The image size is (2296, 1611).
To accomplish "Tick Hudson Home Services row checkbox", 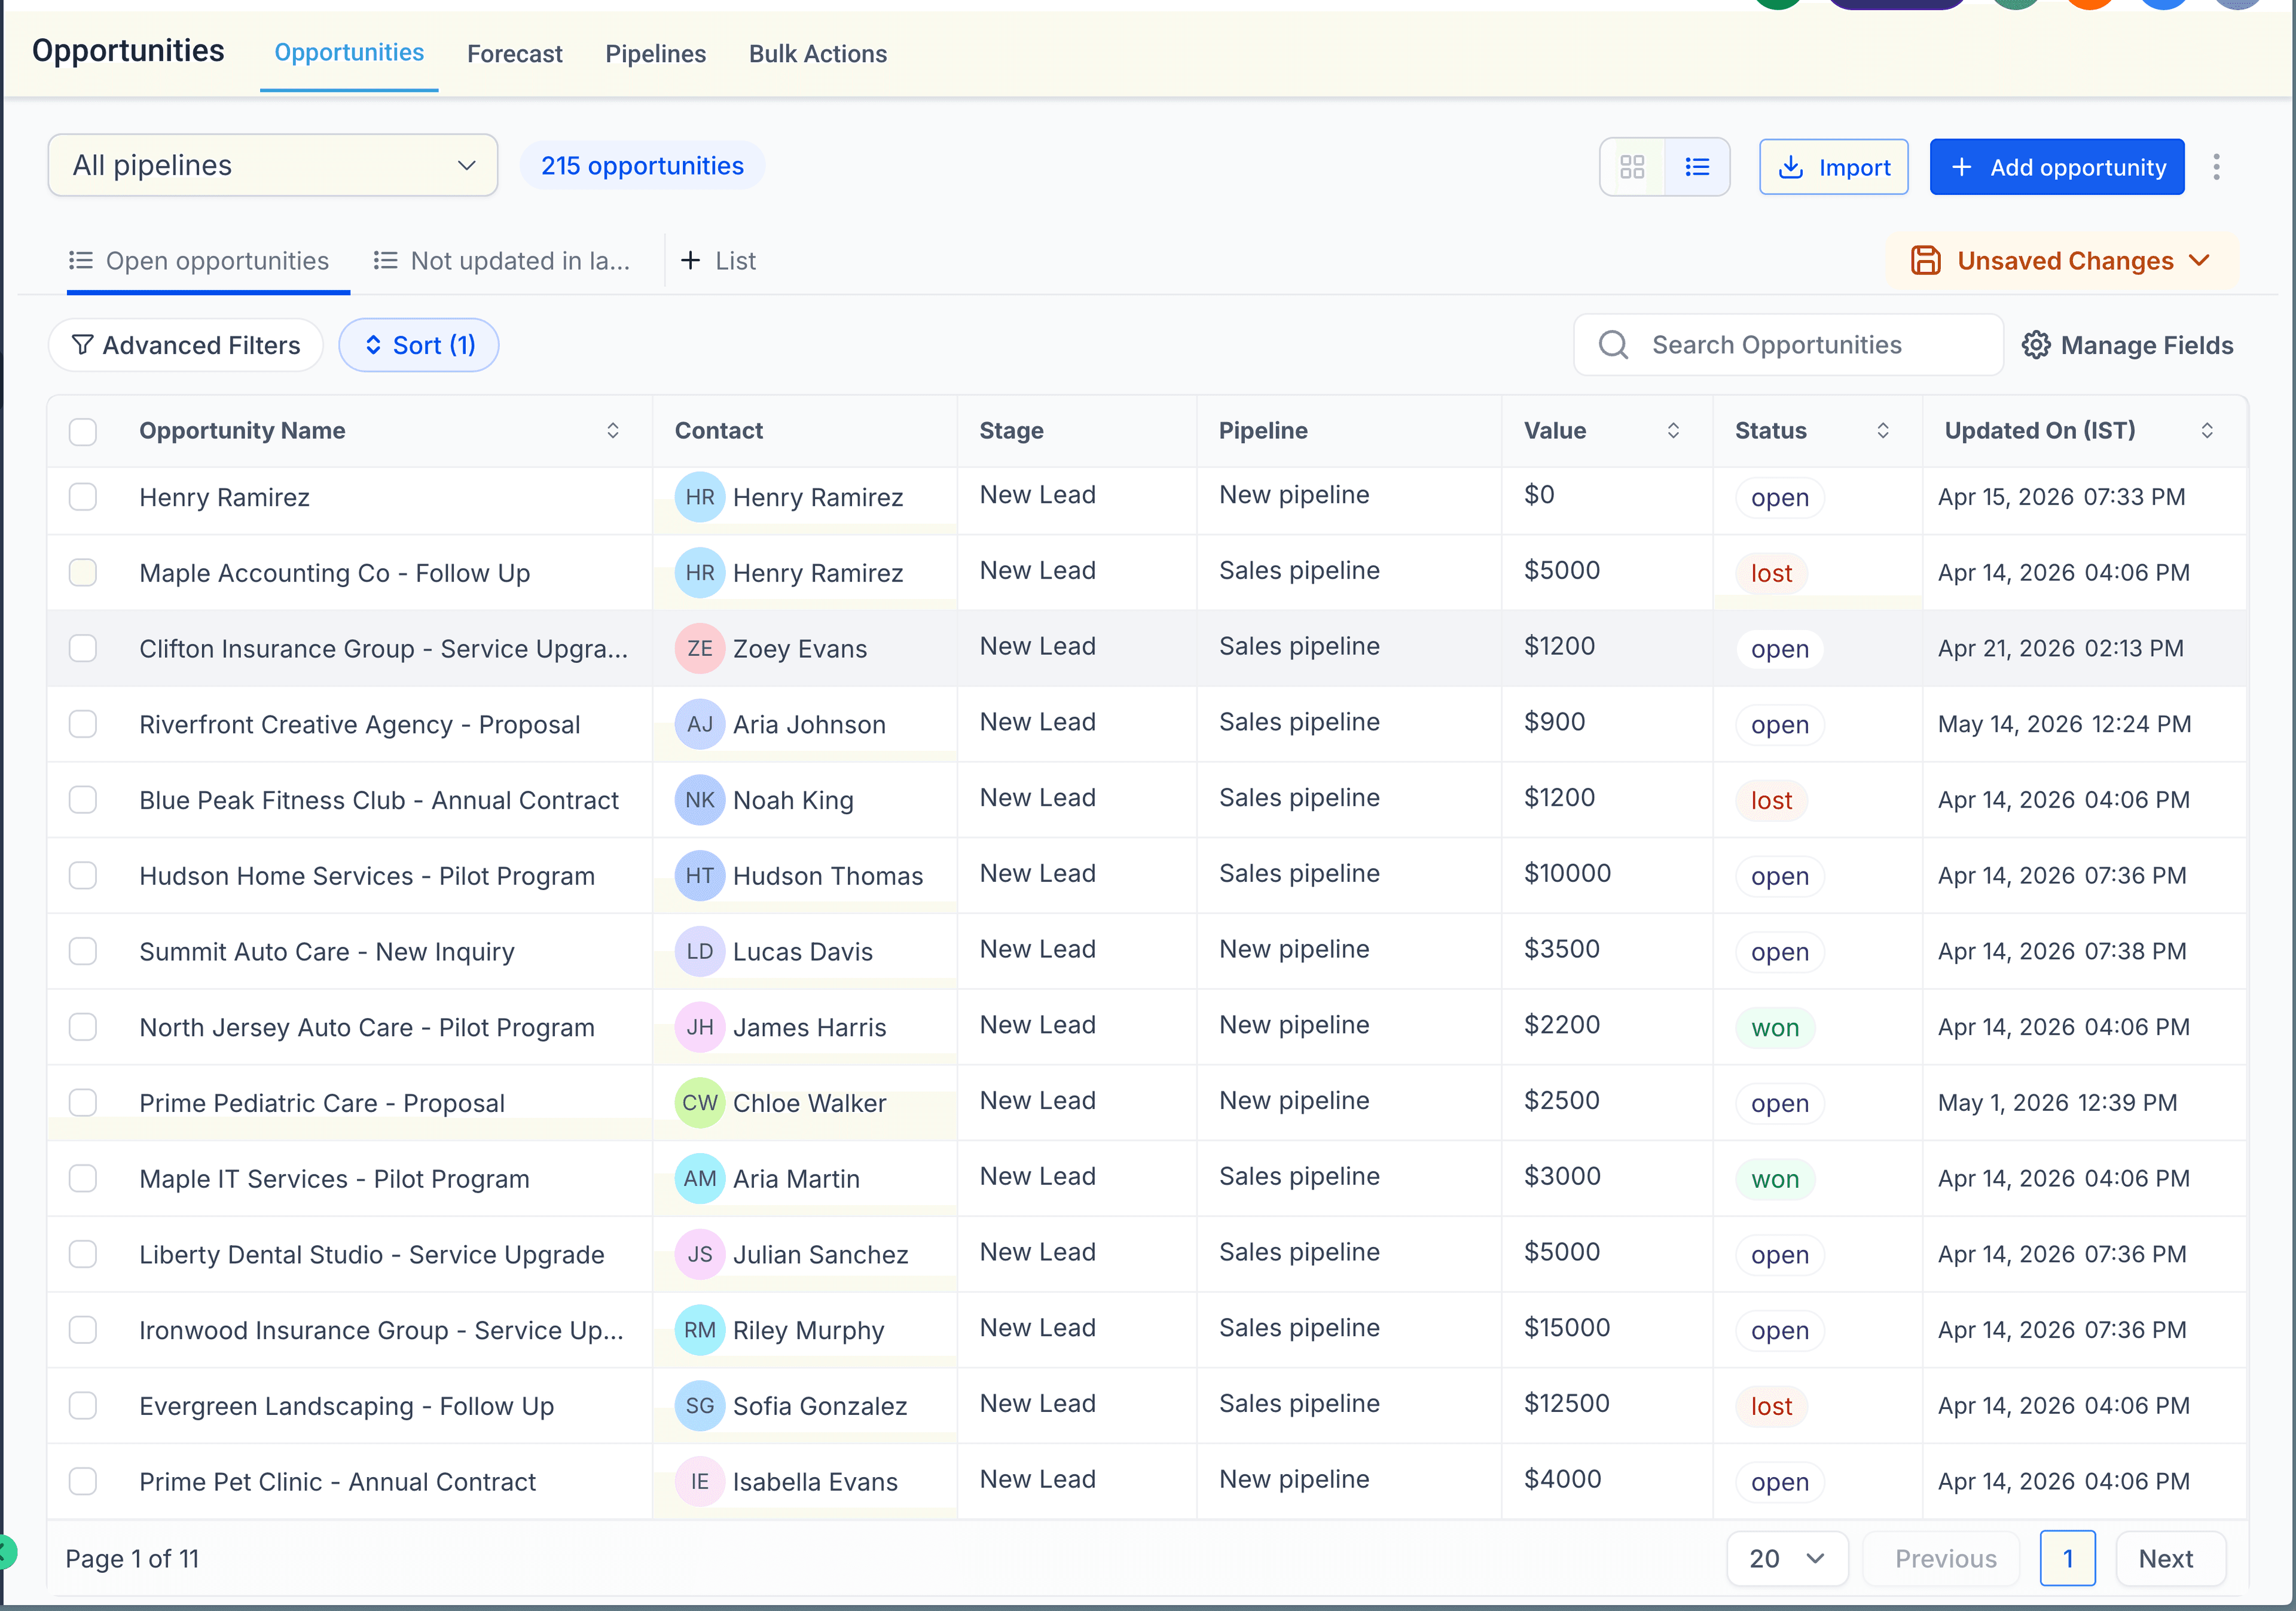I will 83,876.
